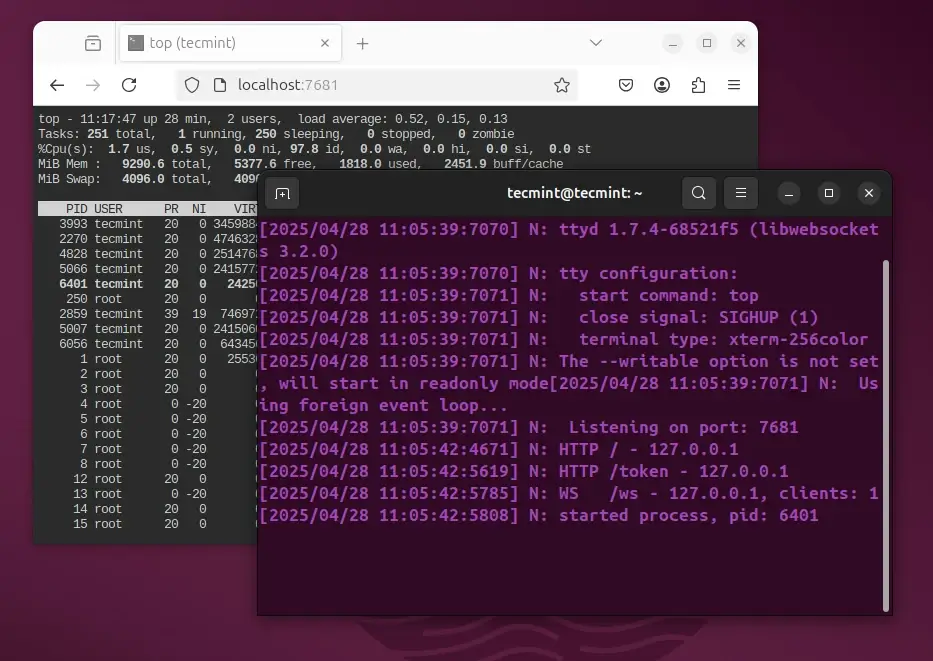Open the terminal hamburger menu
Viewport: 933px width, 661px height.
(x=740, y=193)
